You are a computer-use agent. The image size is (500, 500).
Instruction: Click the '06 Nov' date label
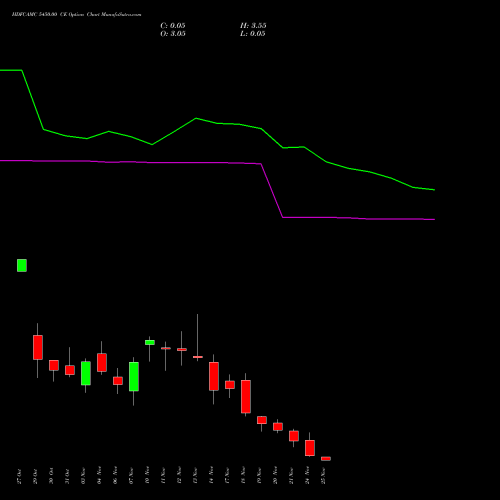pos(115,476)
